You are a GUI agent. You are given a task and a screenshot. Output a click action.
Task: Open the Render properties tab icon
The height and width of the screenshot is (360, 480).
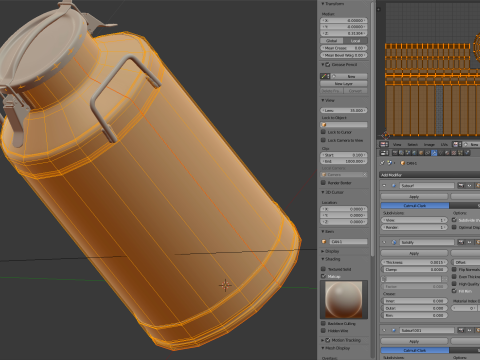click(395, 153)
